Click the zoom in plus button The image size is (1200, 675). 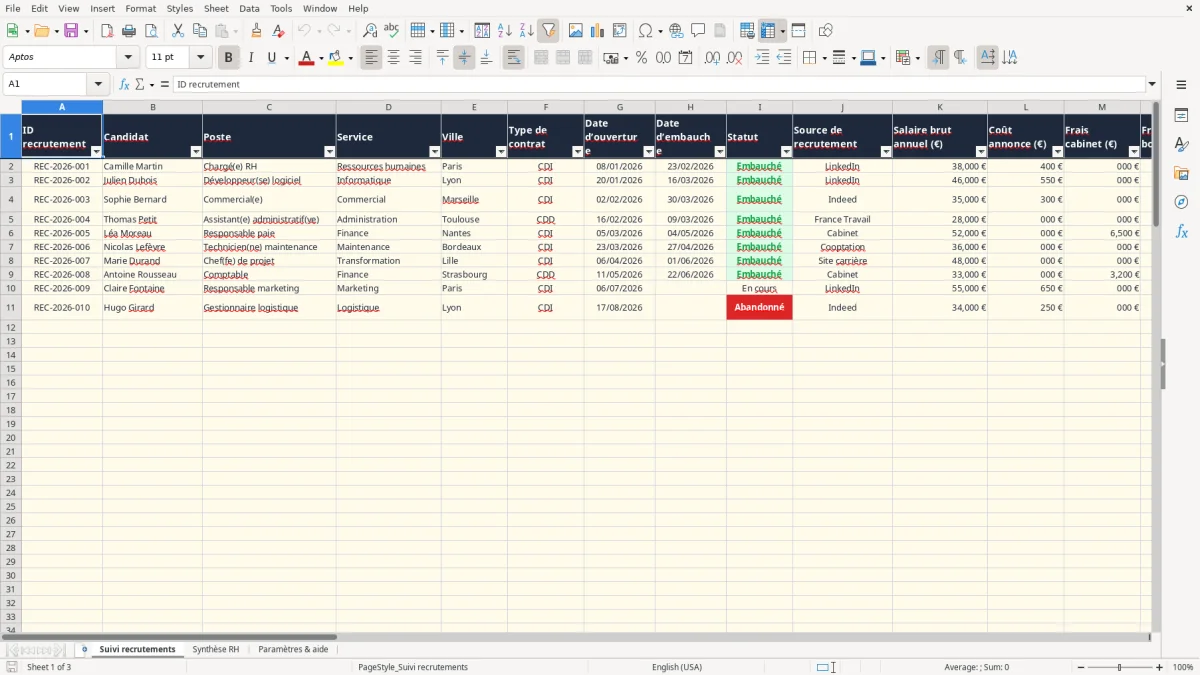pyautogui.click(x=1160, y=667)
